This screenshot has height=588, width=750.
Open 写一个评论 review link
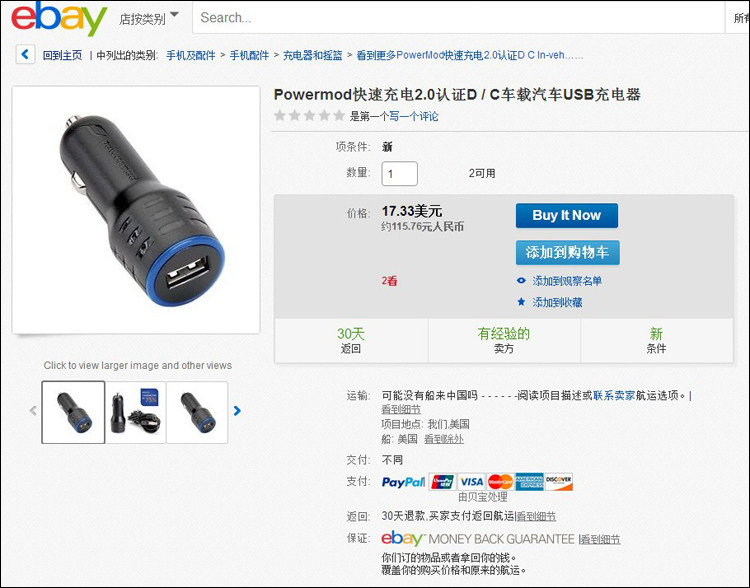[x=414, y=116]
